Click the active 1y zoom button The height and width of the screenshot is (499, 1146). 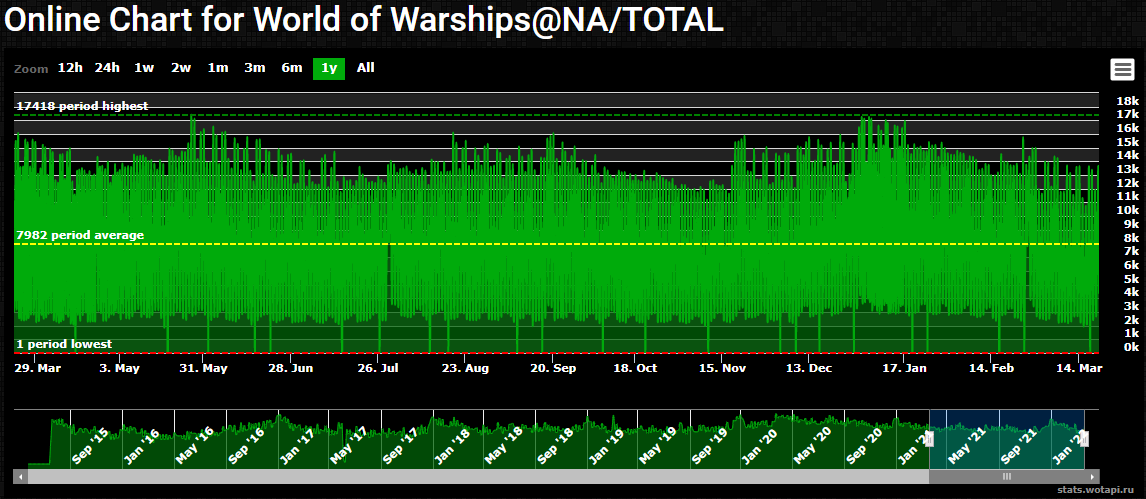click(x=329, y=68)
